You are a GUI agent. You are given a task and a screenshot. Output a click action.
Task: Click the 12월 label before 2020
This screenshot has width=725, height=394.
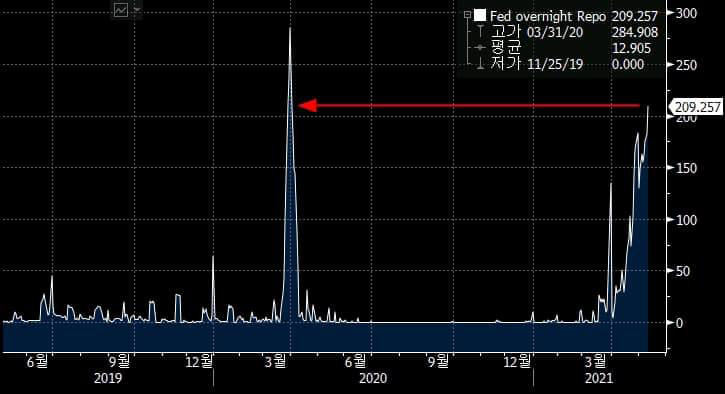pos(199,362)
